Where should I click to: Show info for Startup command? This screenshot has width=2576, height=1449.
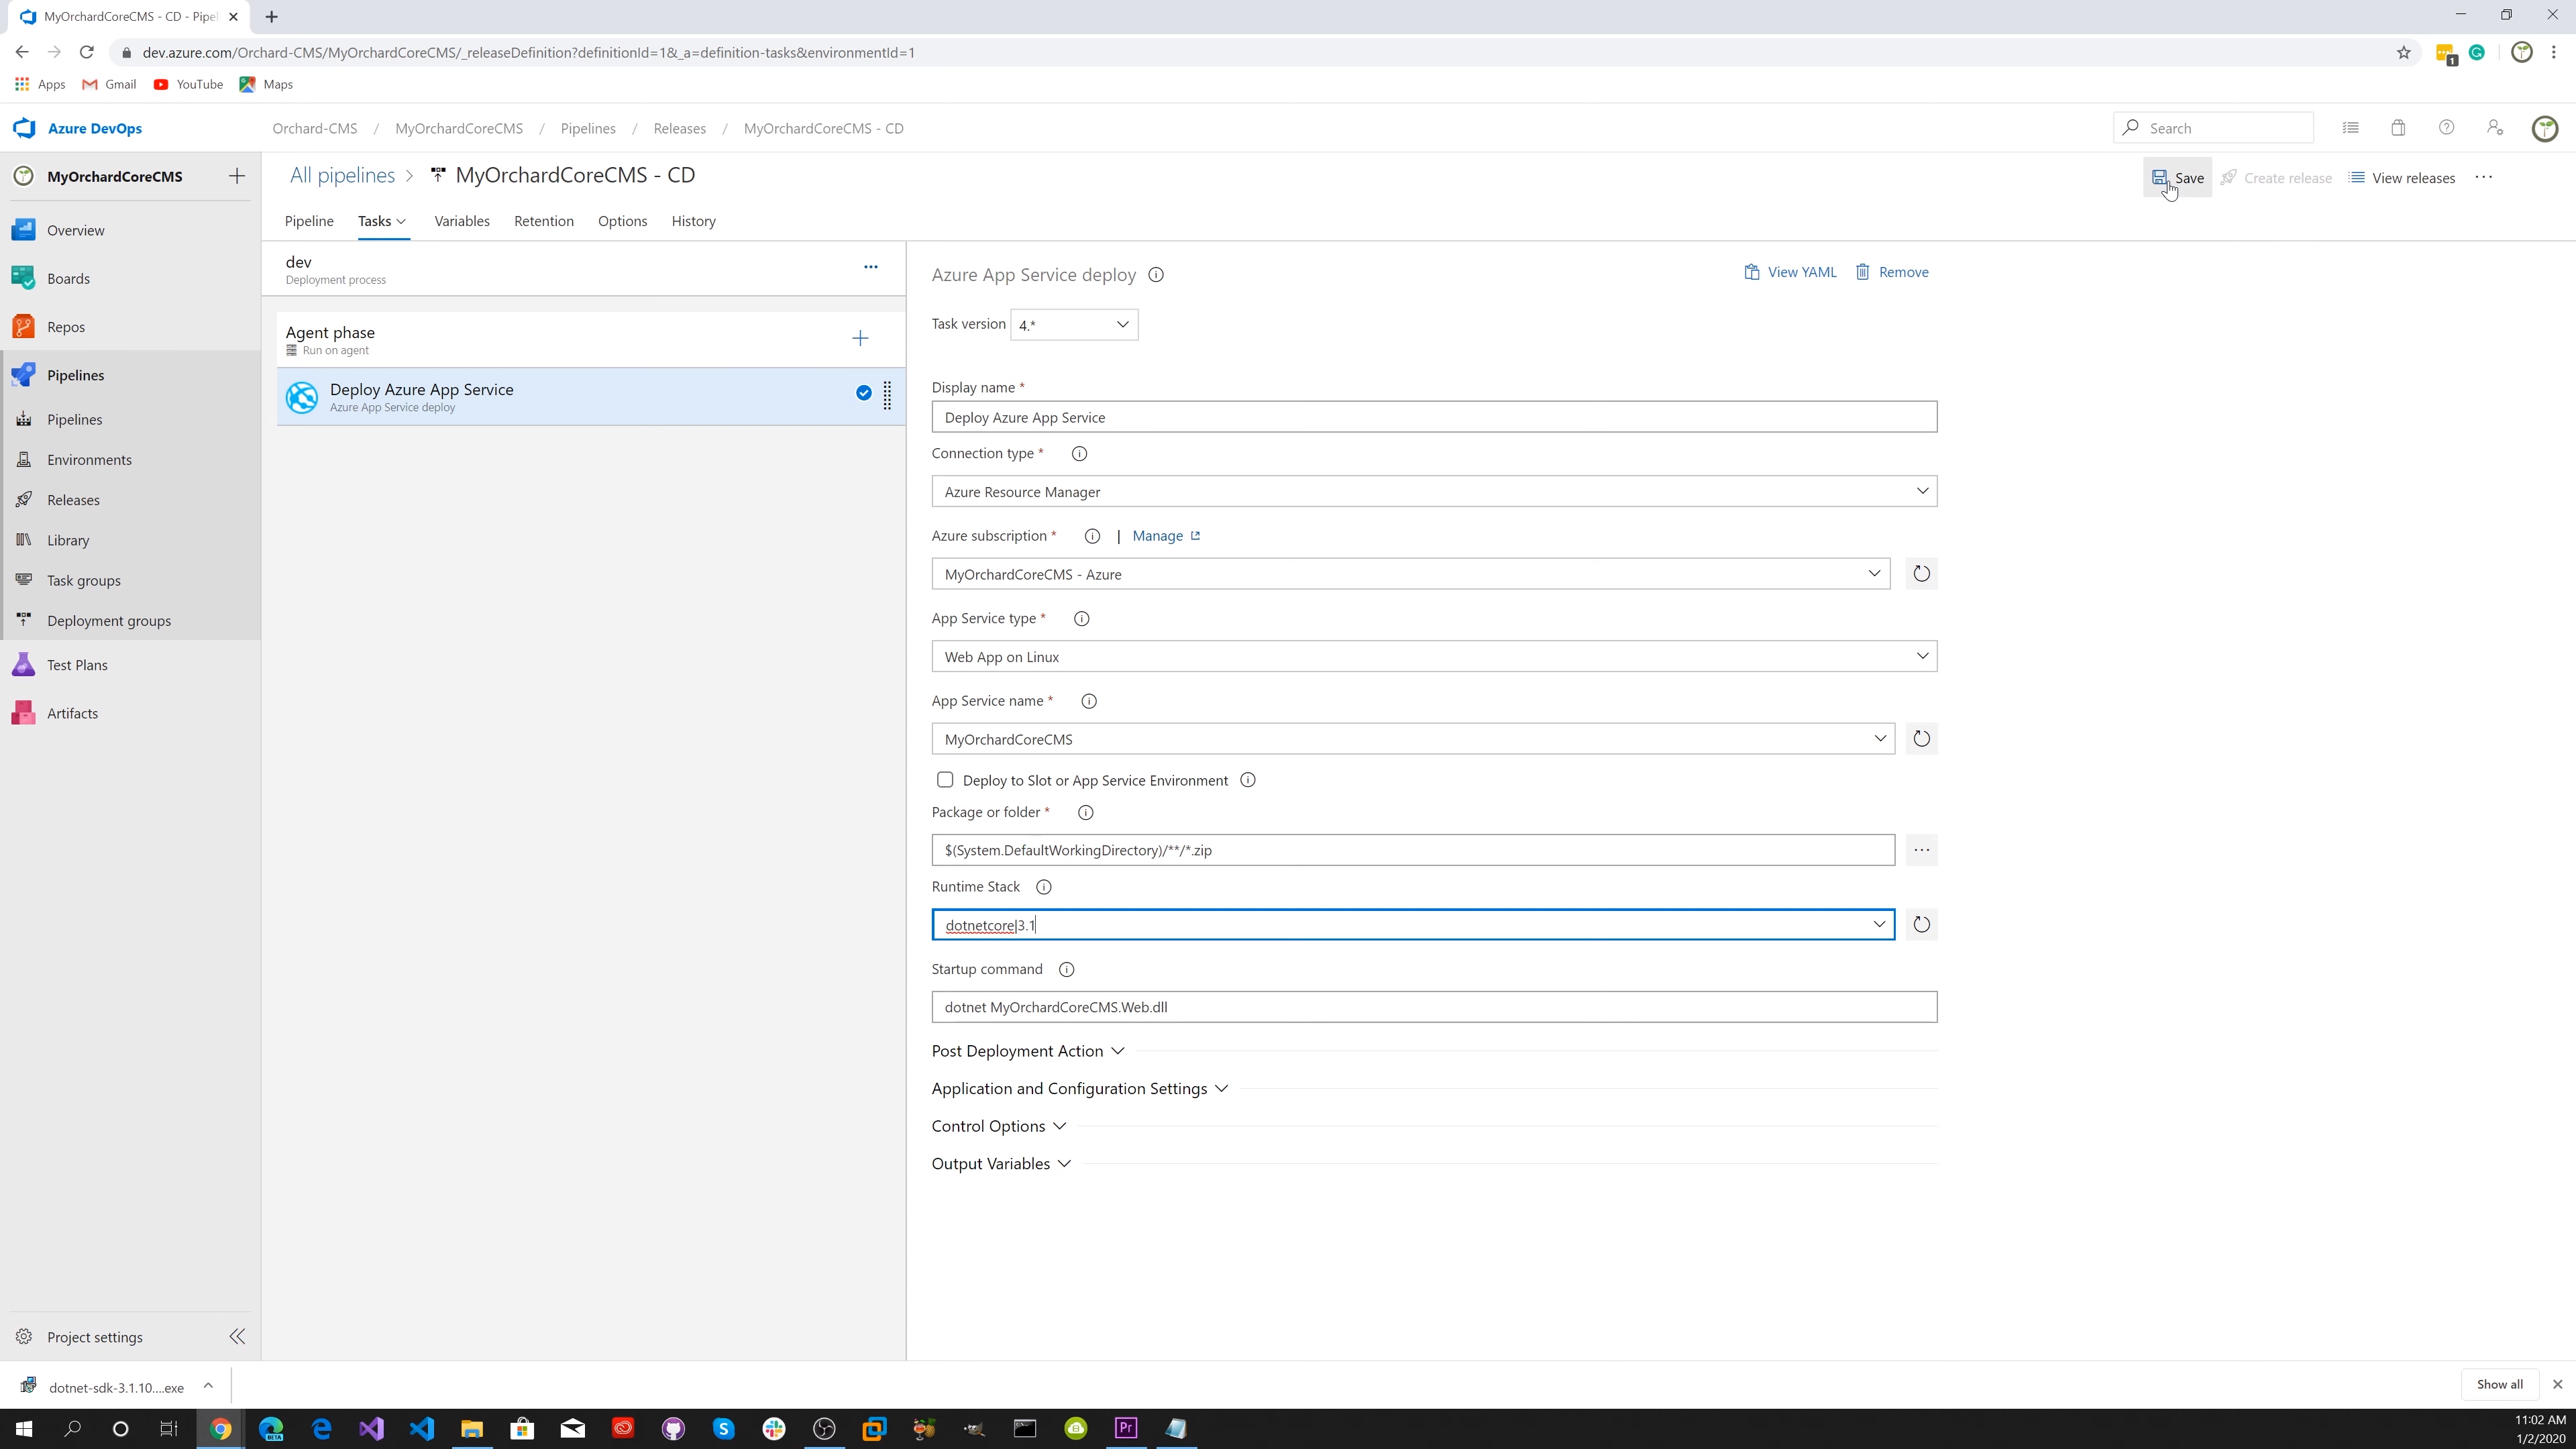[x=1066, y=970]
